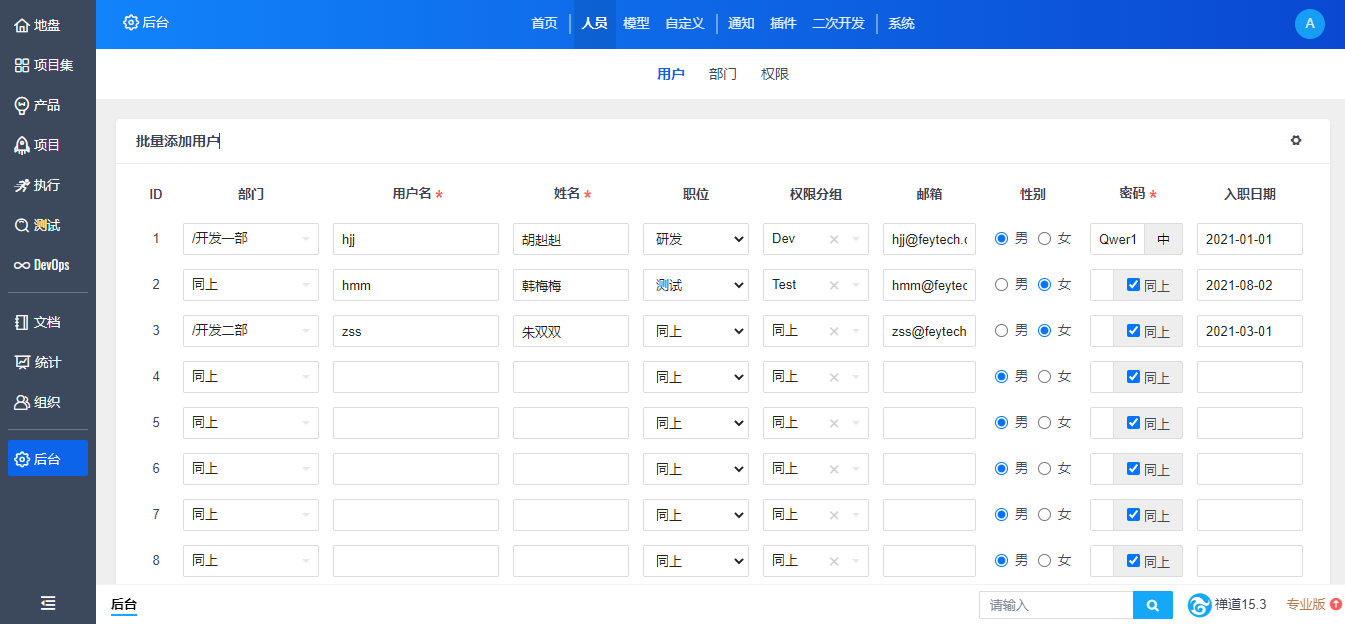
Task: Click the 禅道 logo icon in footer
Action: [x=1199, y=605]
